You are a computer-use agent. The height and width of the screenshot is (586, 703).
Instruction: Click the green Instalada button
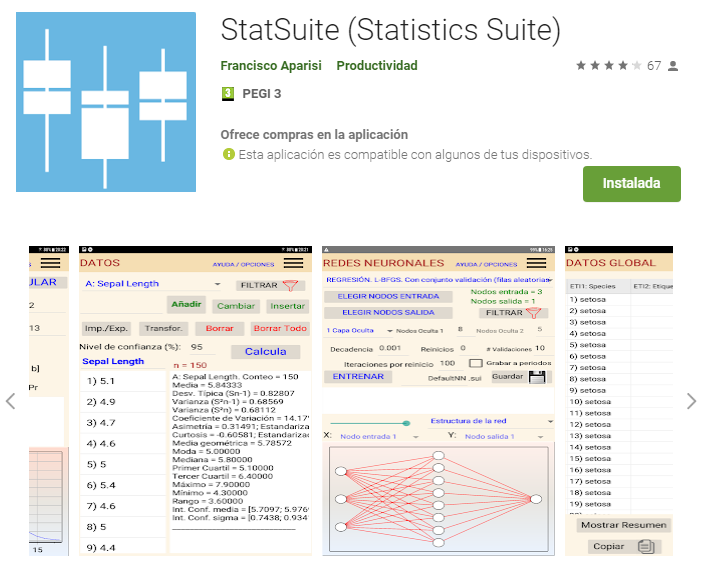[x=632, y=184]
